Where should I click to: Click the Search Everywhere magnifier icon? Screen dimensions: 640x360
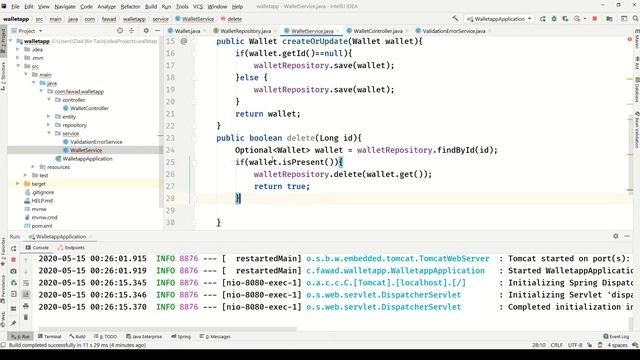click(x=636, y=19)
